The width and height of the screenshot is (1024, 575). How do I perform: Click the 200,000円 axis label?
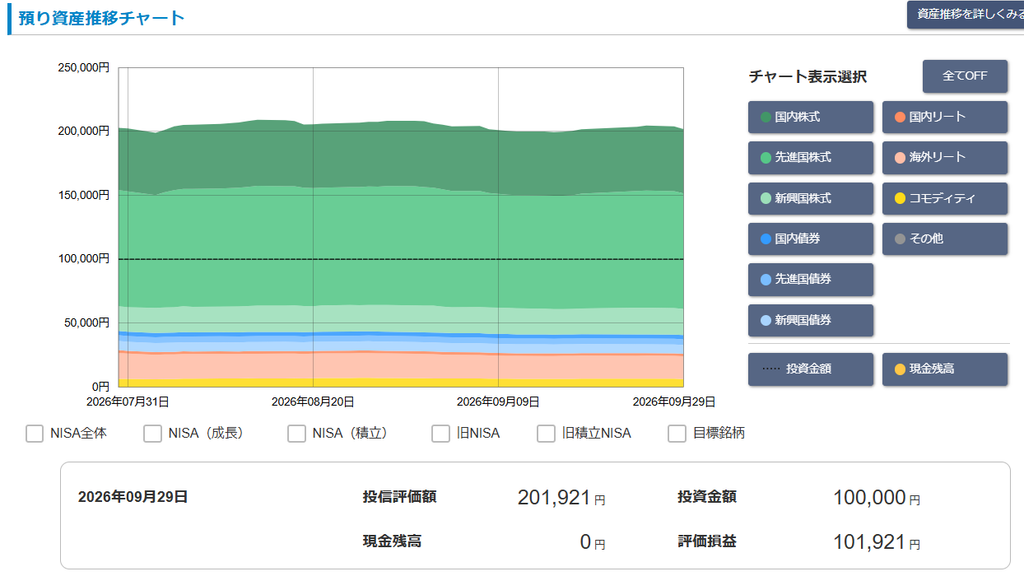click(84, 131)
